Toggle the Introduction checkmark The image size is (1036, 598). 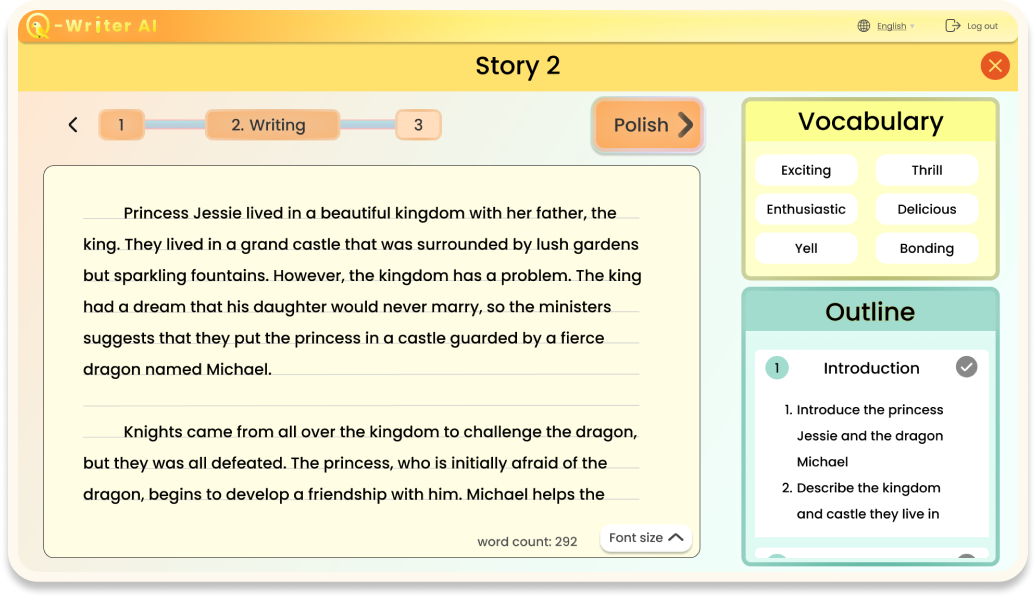966,367
